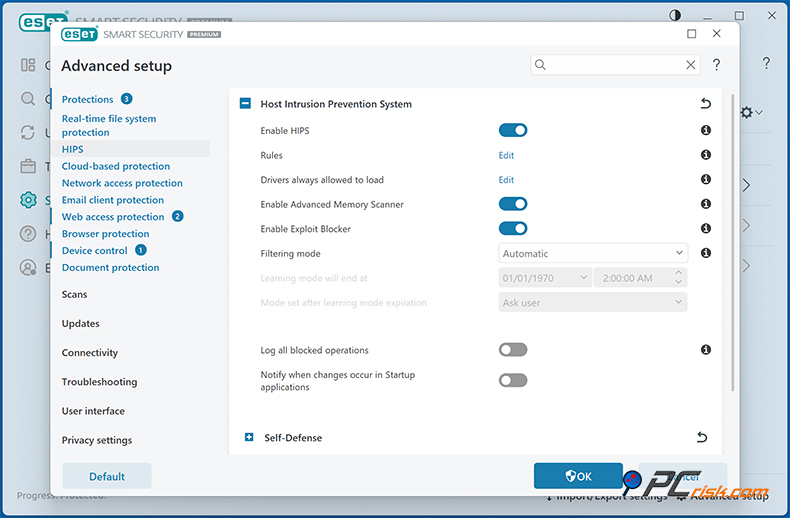Screen dimensions: 790x518
Task: Toggle contrast theme icon in main window
Action: click(675, 16)
